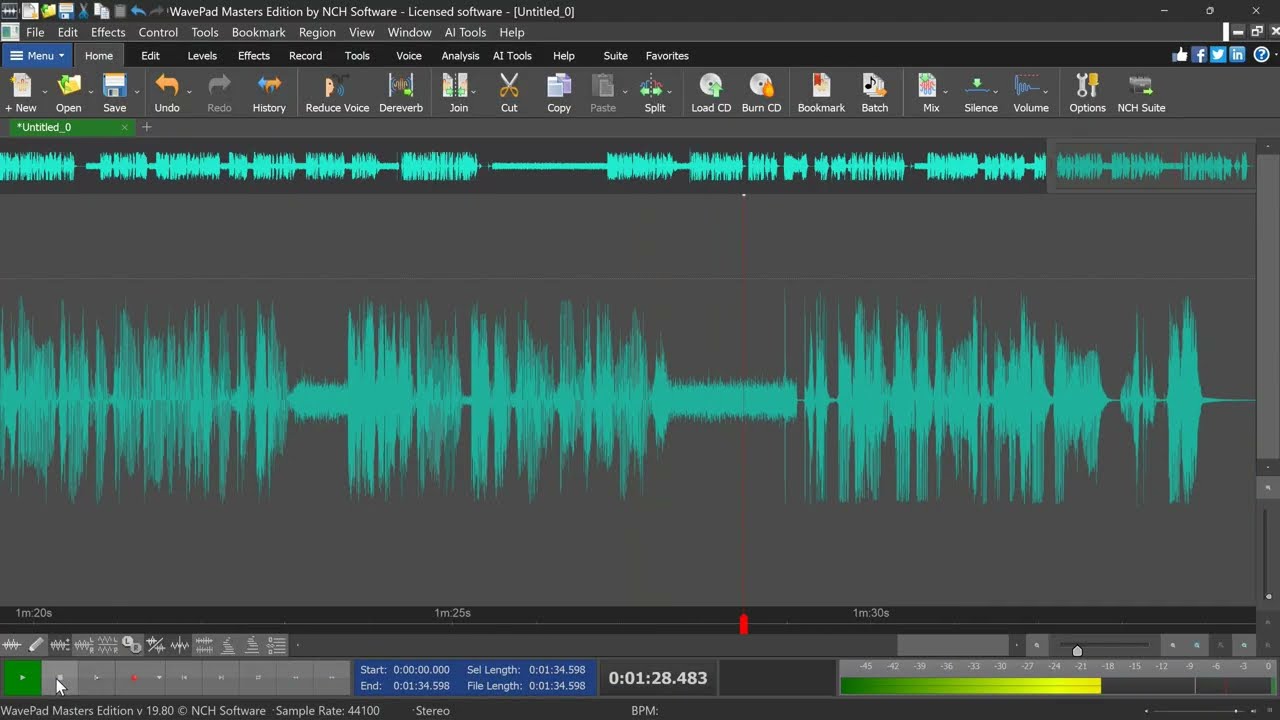The width and height of the screenshot is (1280, 720).
Task: Click the 0:01:28.483 time display
Action: 658,678
